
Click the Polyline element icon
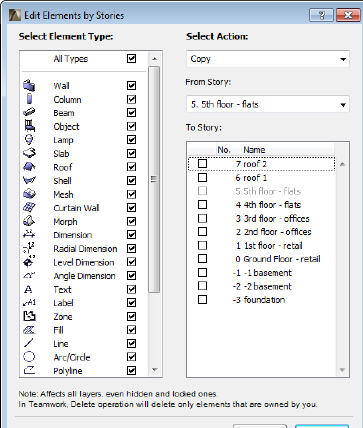[x=29, y=370]
